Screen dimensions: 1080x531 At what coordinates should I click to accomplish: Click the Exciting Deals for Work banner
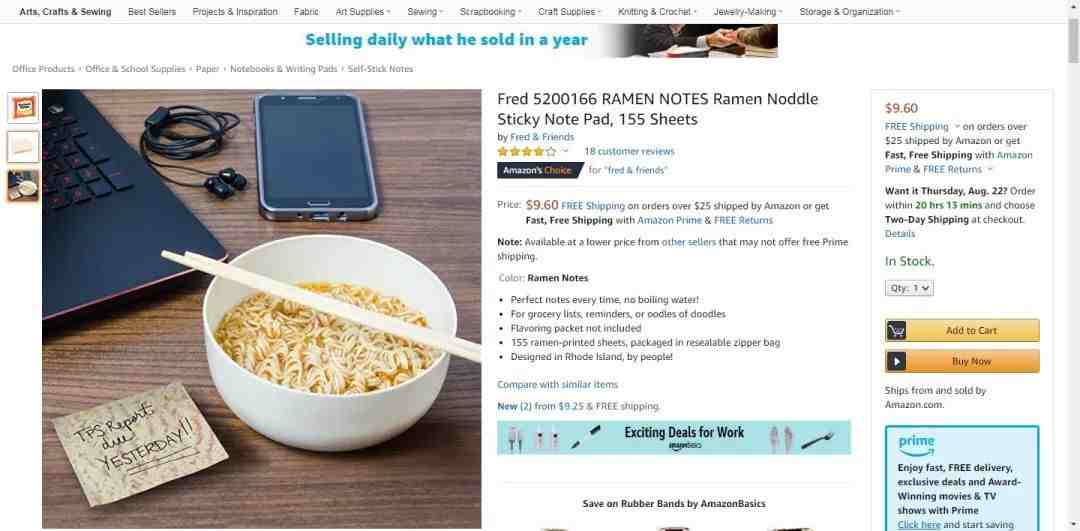point(674,438)
